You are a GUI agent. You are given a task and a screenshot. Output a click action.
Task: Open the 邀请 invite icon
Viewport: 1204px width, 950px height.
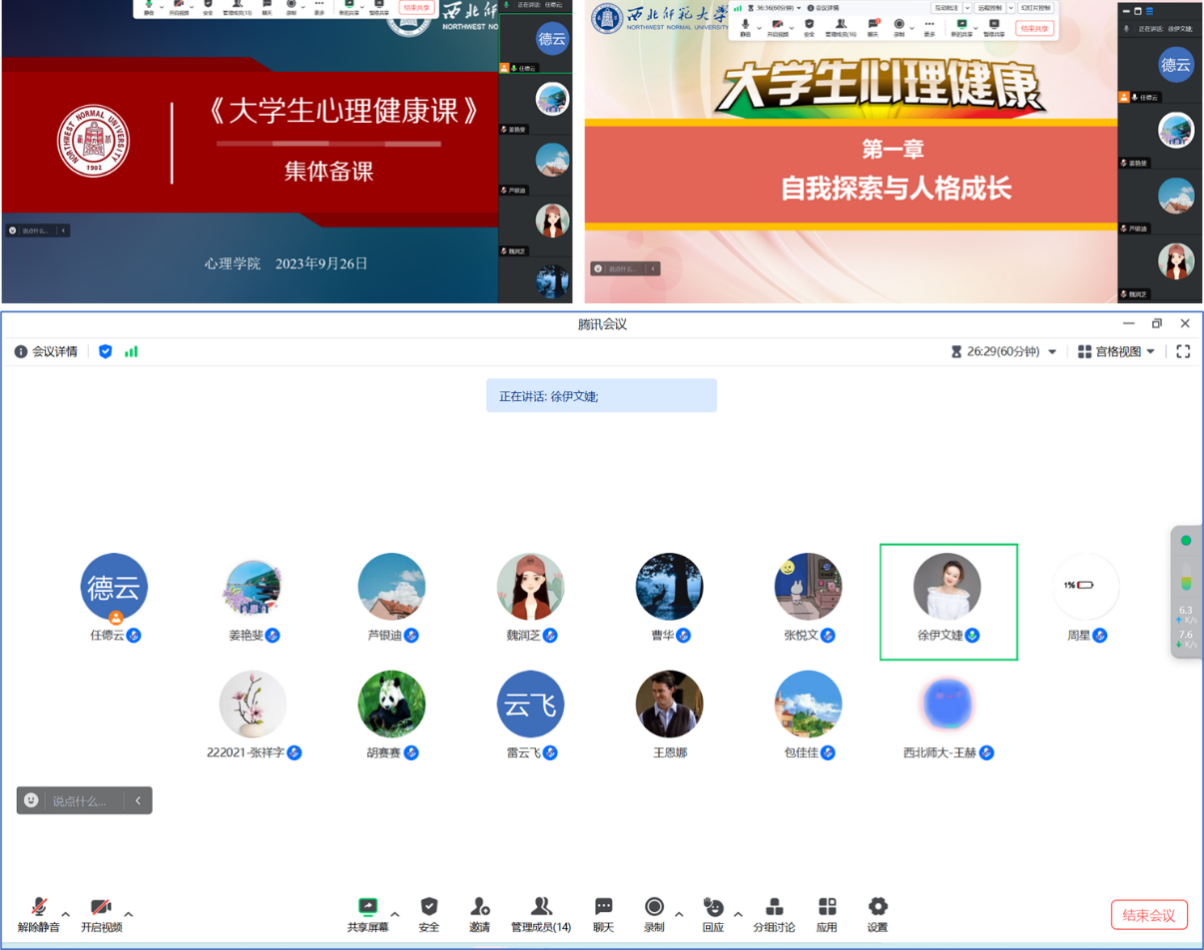pos(480,908)
